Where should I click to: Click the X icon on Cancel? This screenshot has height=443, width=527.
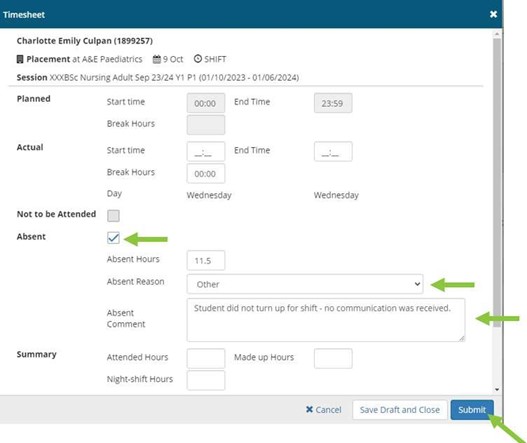(x=309, y=409)
